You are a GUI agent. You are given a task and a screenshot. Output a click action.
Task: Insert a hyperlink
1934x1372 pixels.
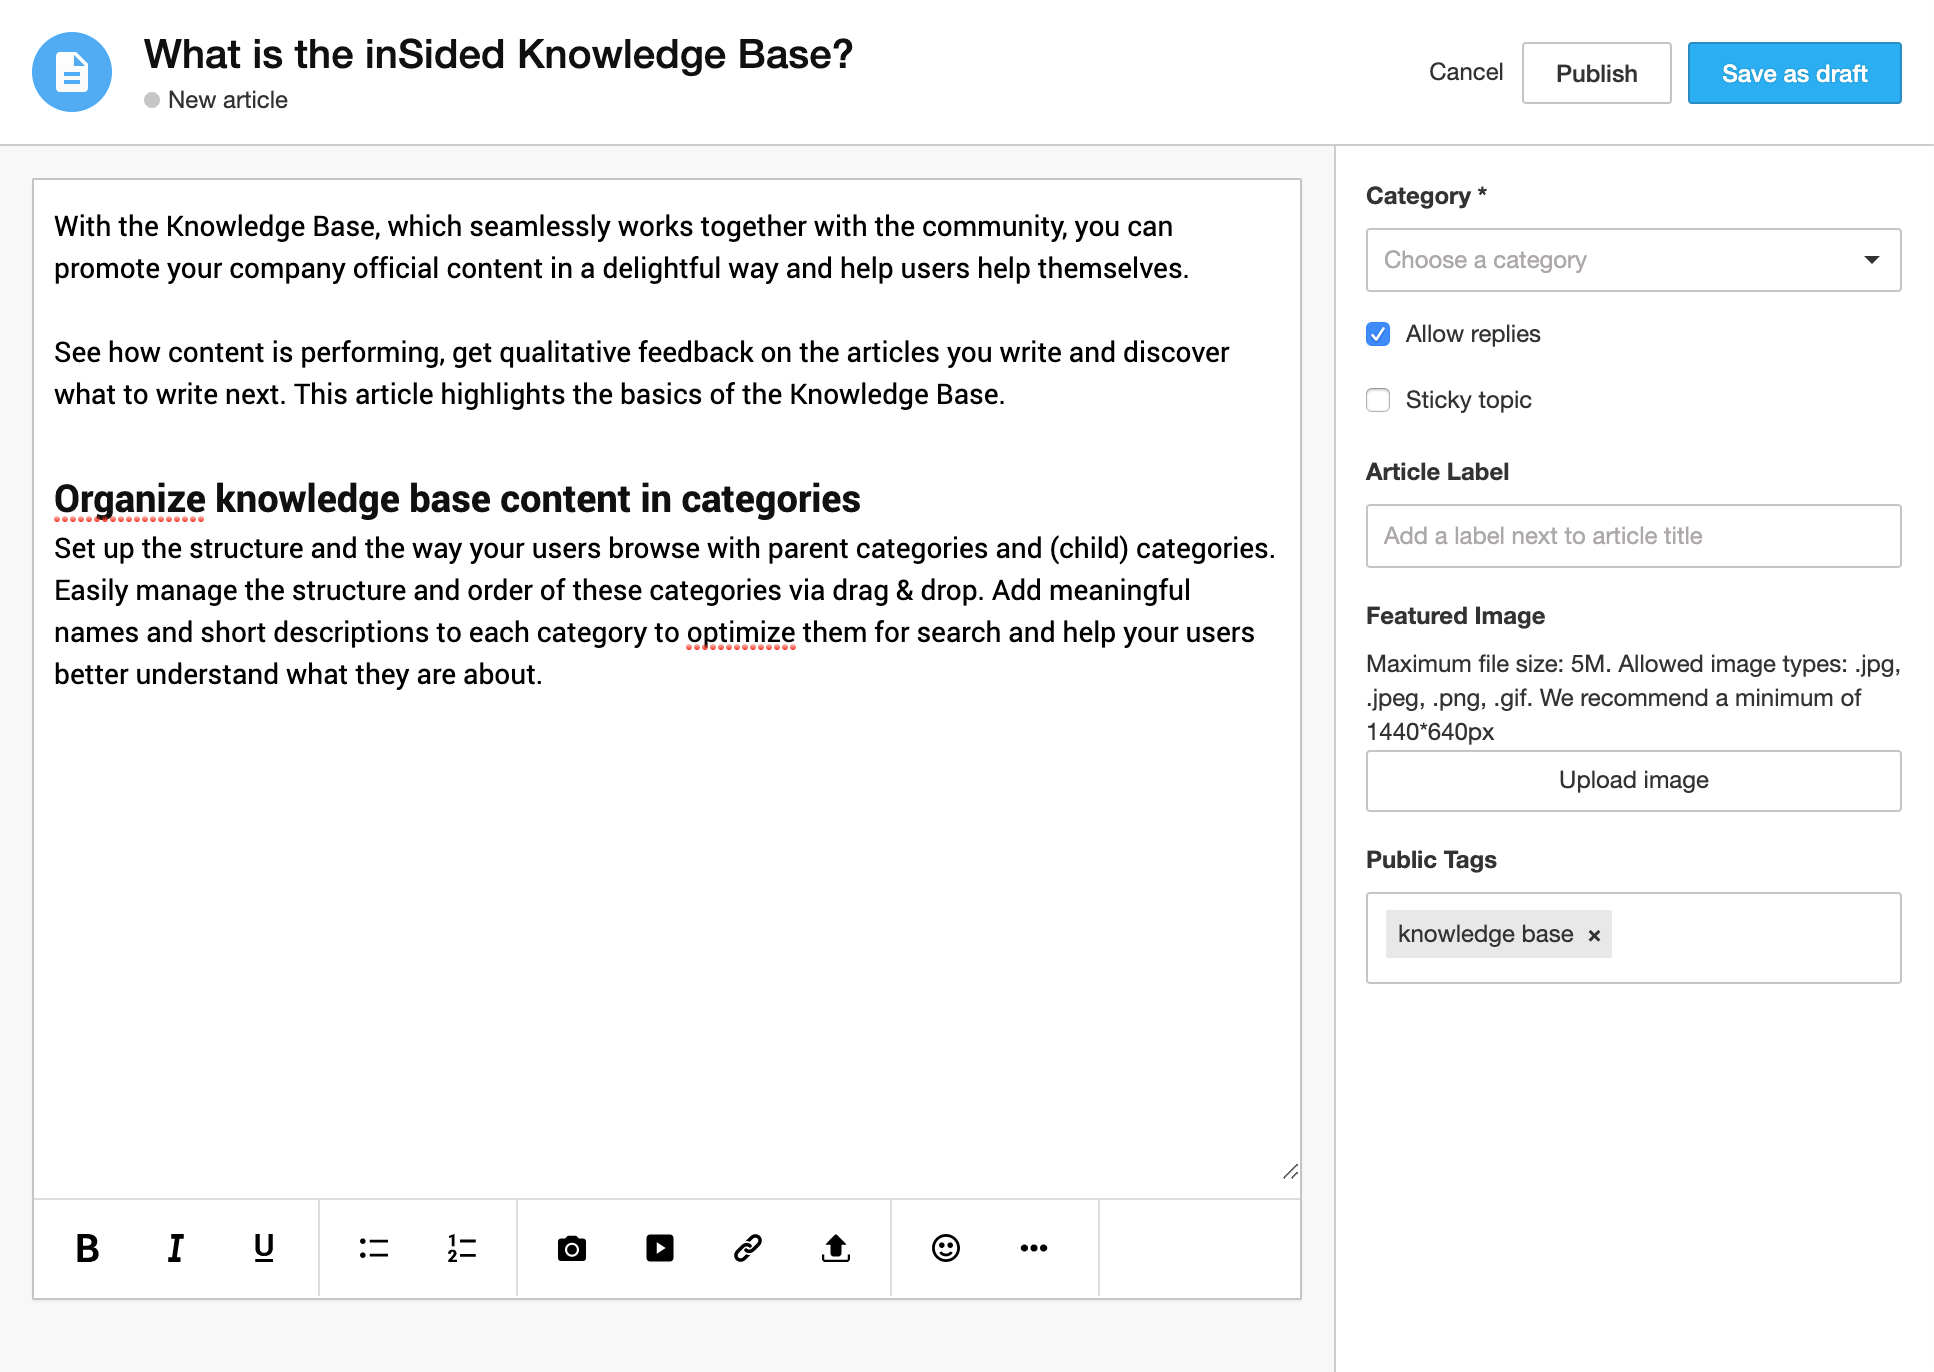[x=748, y=1248]
